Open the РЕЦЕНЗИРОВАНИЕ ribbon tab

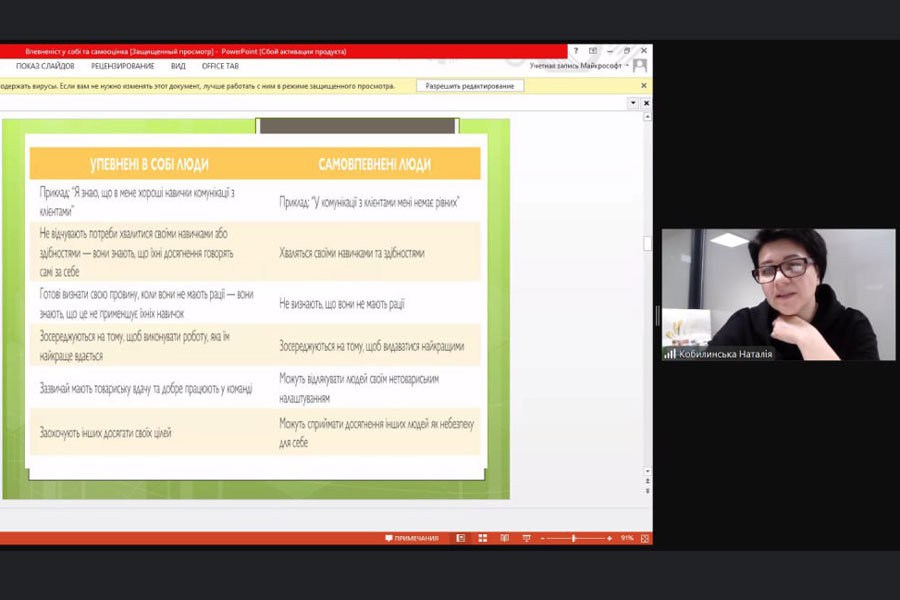point(123,66)
